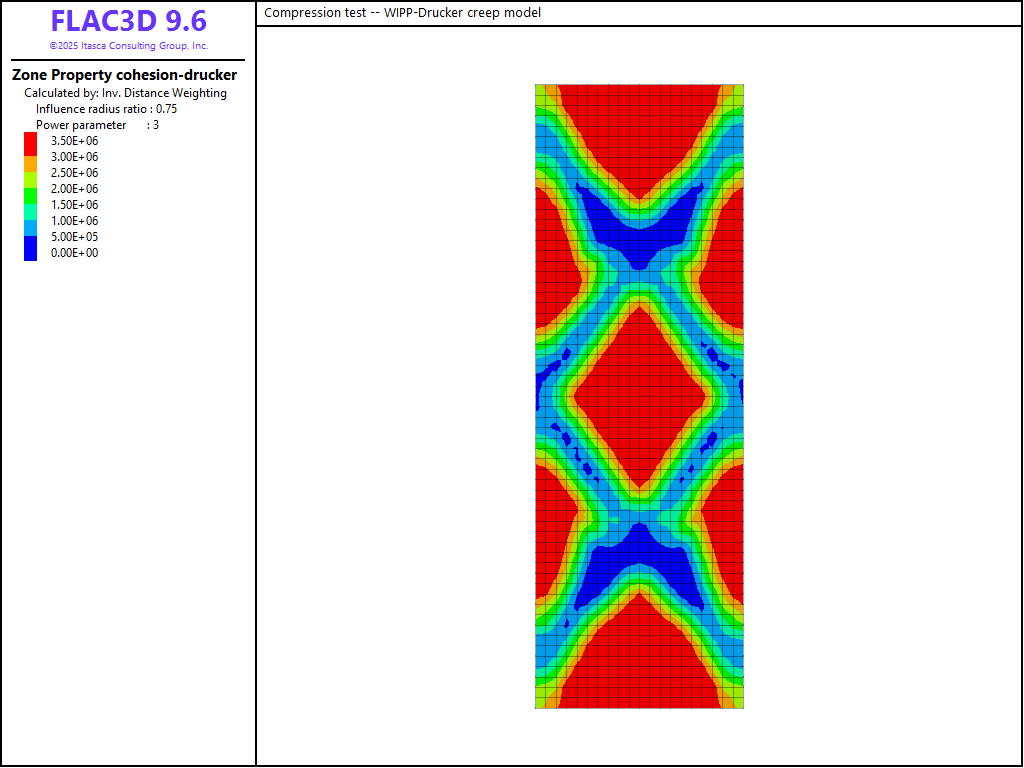Viewport: 1024px width, 768px height.
Task: Click the Power parameter 3 entry
Action: [x=97, y=125]
